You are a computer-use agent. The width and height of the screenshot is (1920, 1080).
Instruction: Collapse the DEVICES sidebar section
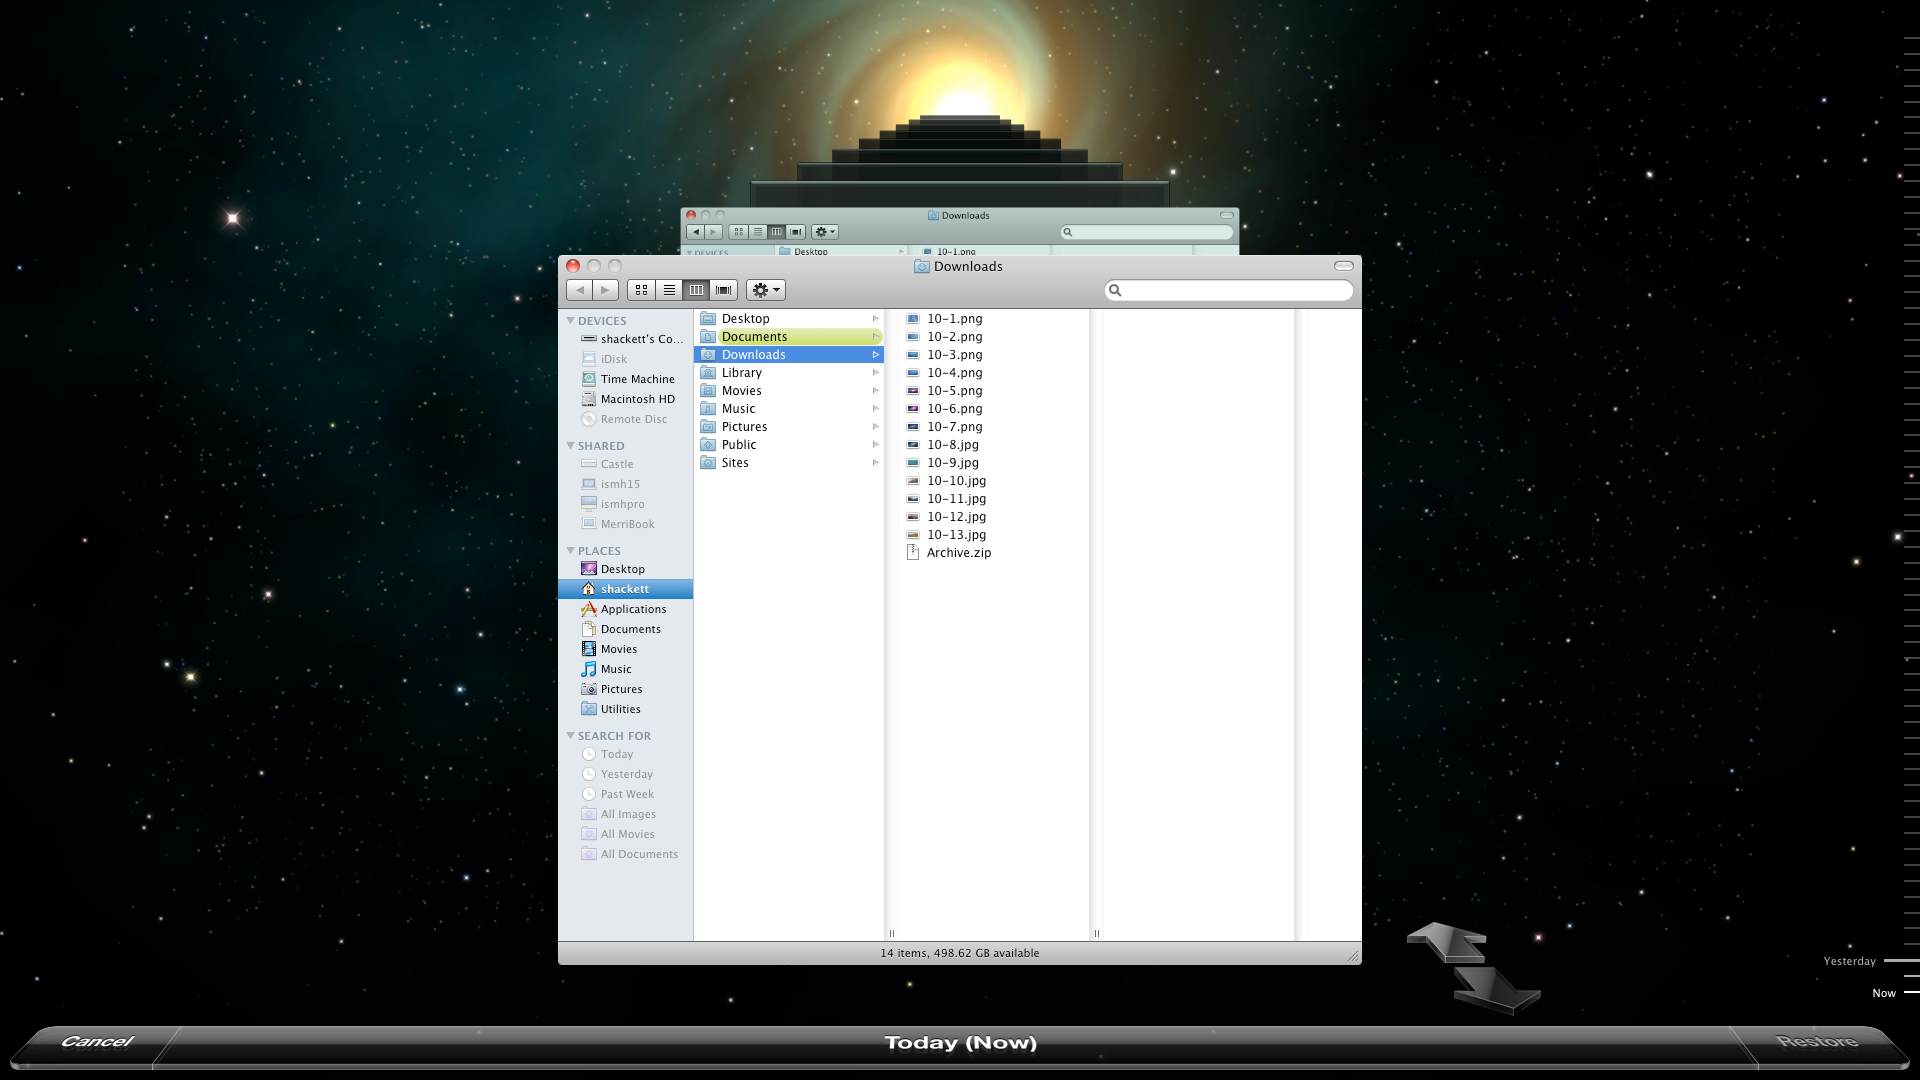(x=570, y=321)
